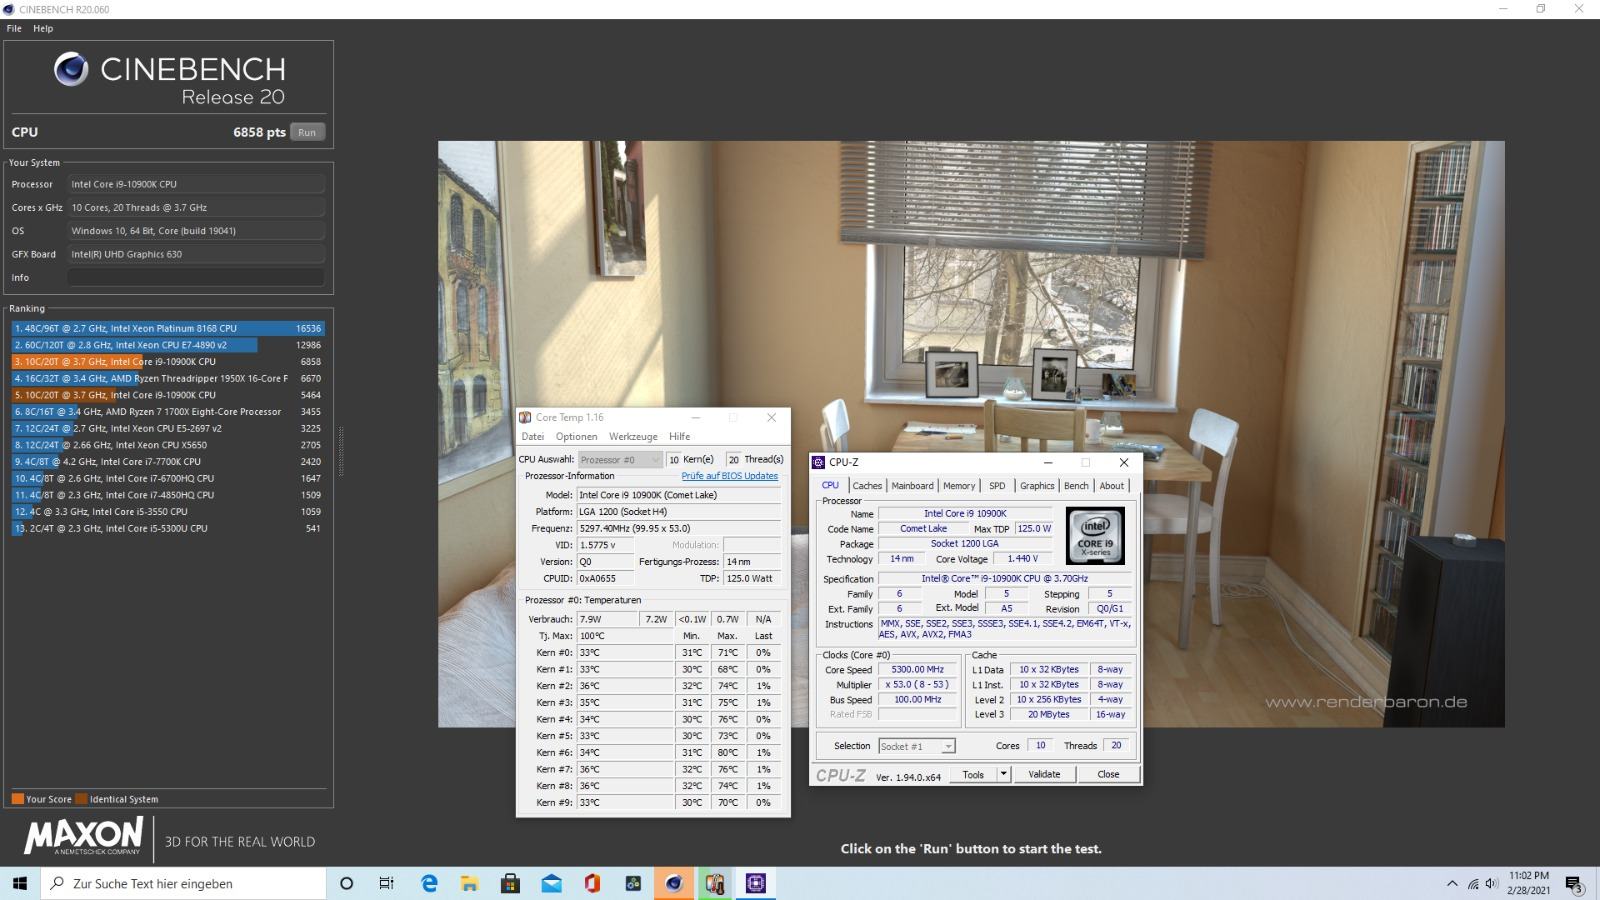
Task: Open Task View in the taskbar
Action: tap(387, 883)
